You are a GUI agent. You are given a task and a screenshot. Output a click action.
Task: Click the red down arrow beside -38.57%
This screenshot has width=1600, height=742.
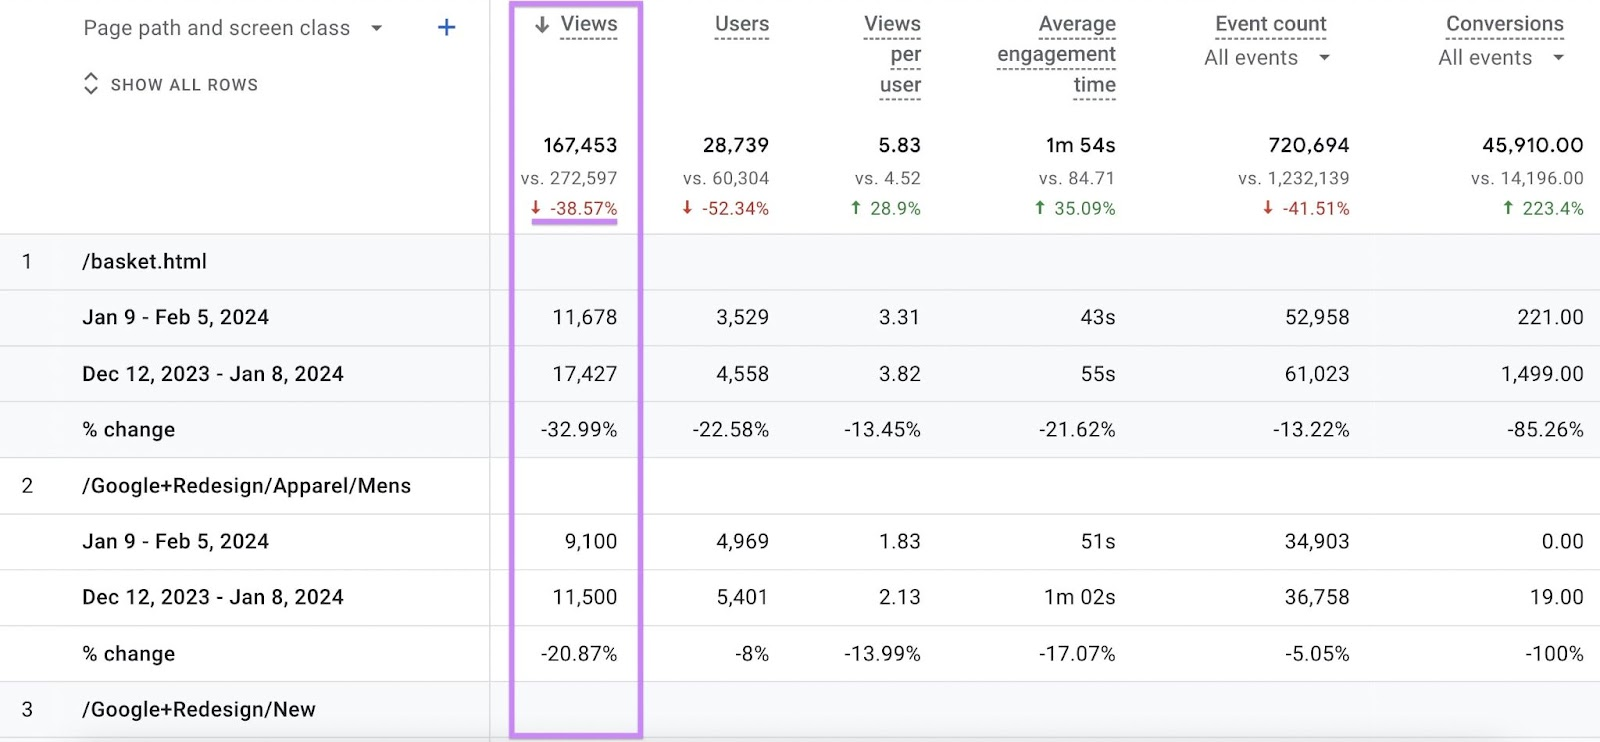pyautogui.click(x=536, y=209)
